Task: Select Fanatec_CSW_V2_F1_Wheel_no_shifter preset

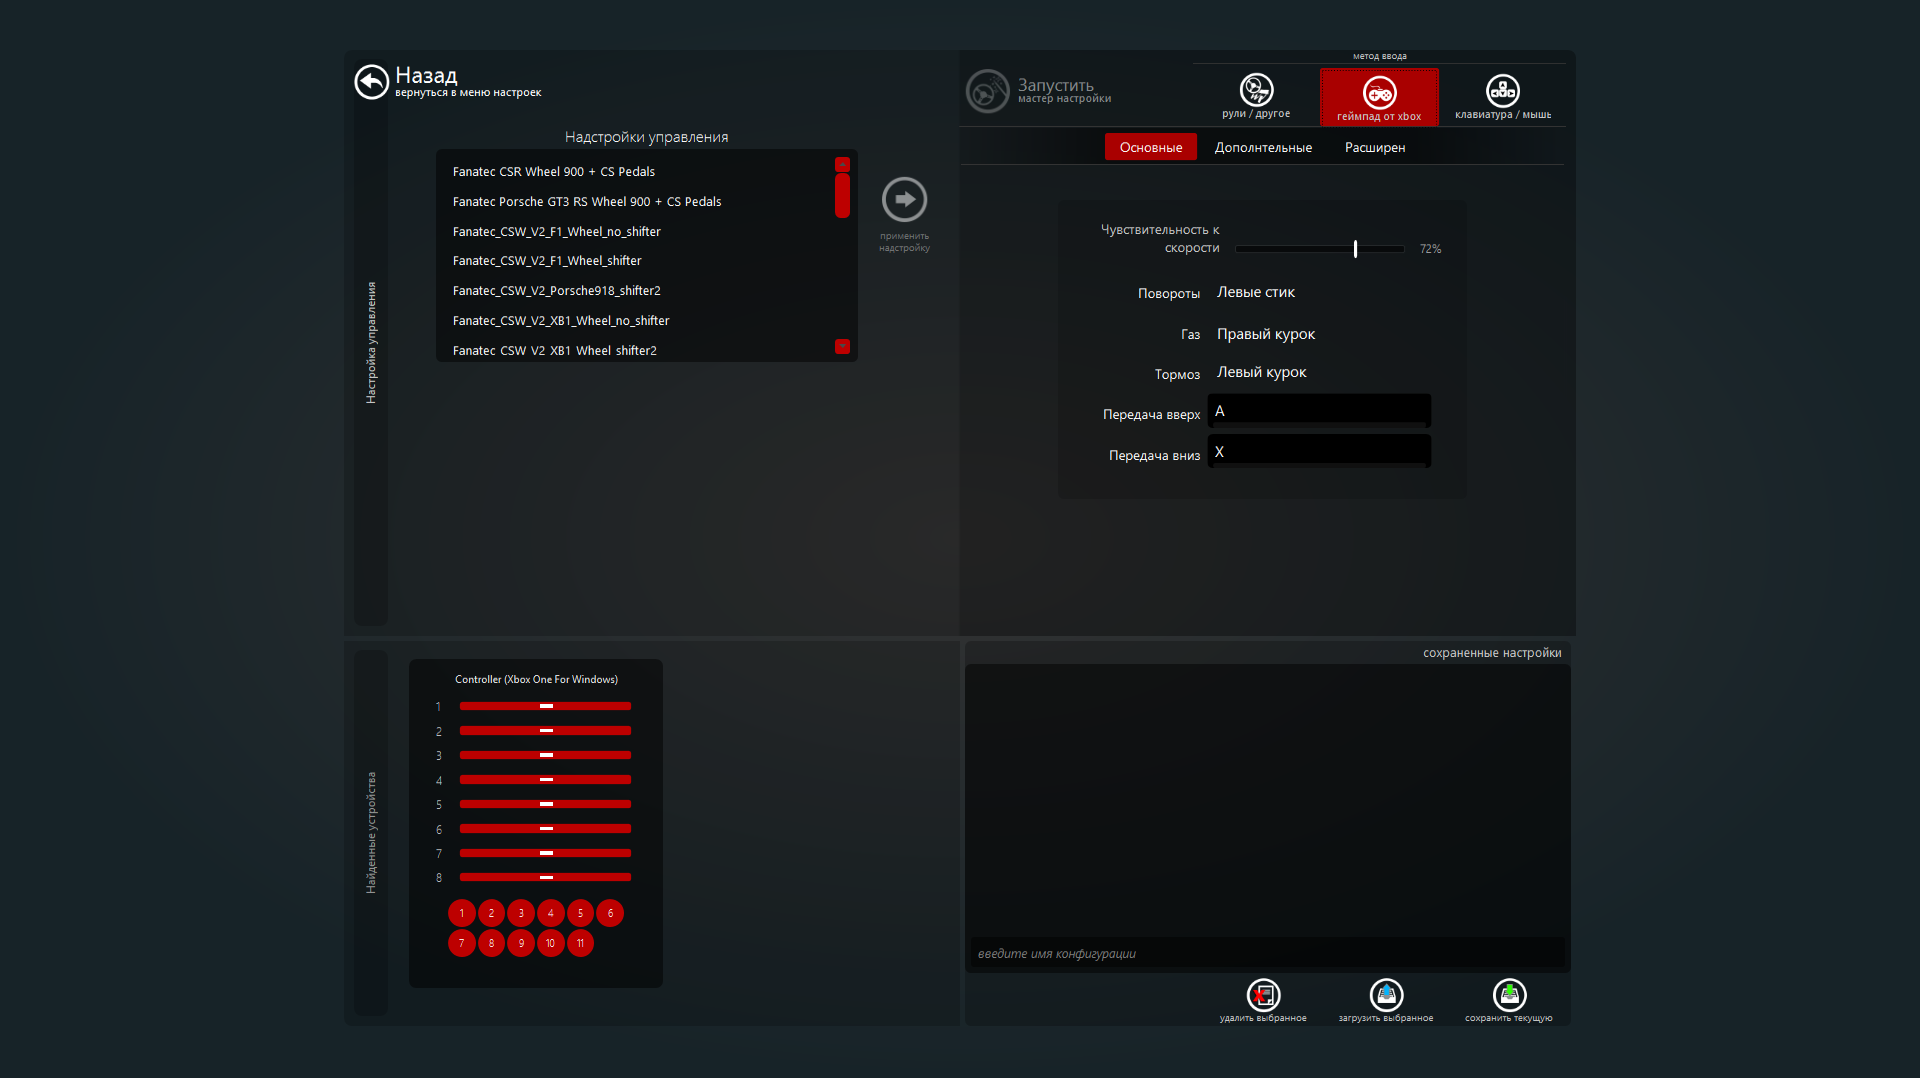Action: pyautogui.click(x=557, y=232)
